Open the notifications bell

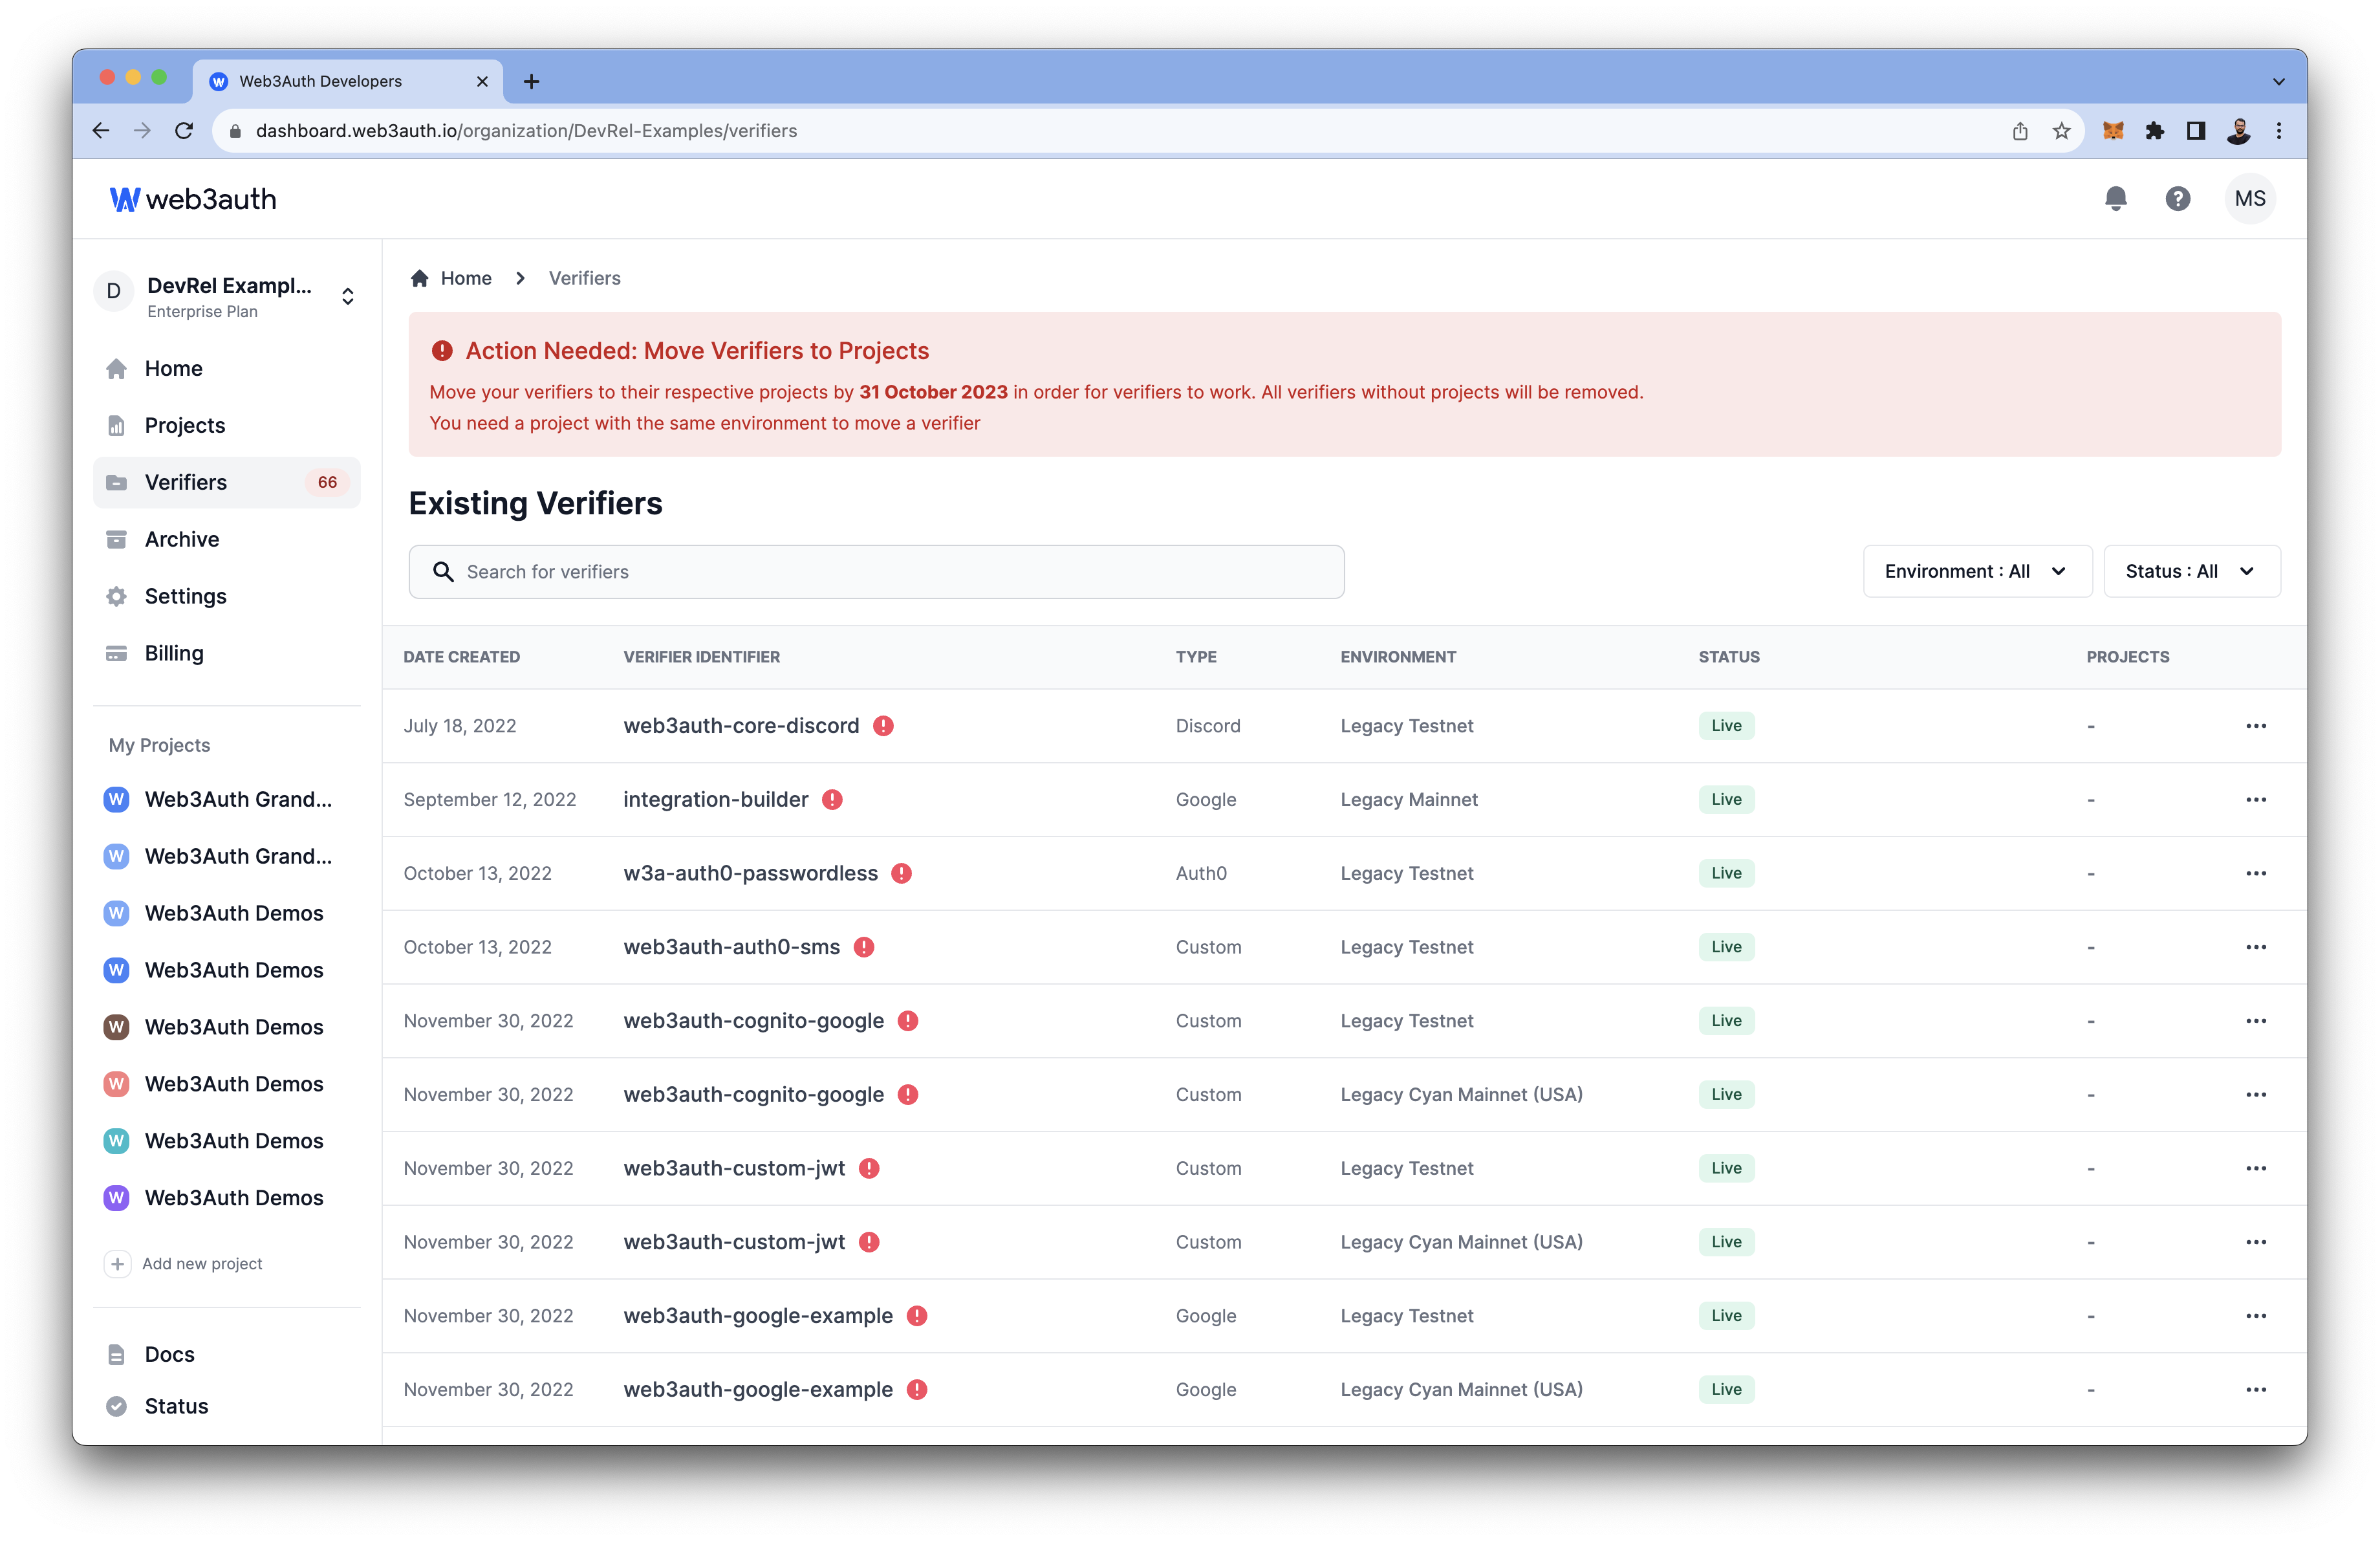click(2115, 198)
